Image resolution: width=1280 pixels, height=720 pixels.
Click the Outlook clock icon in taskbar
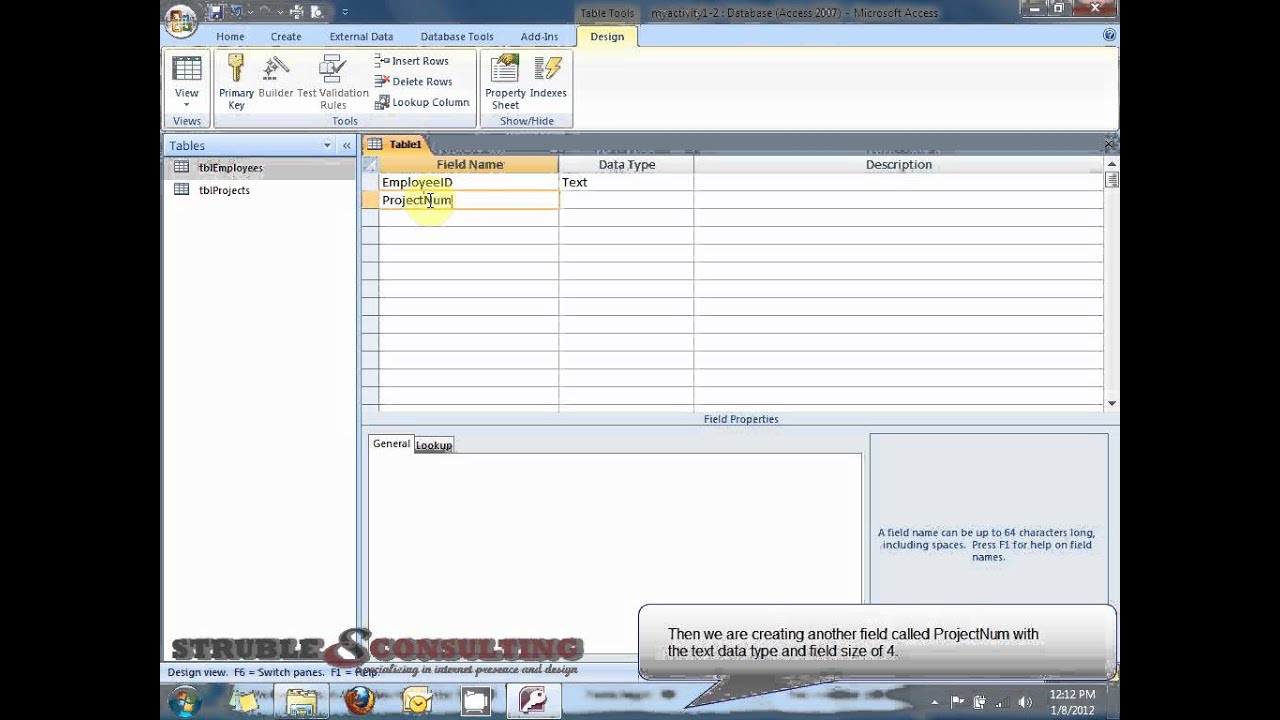418,701
